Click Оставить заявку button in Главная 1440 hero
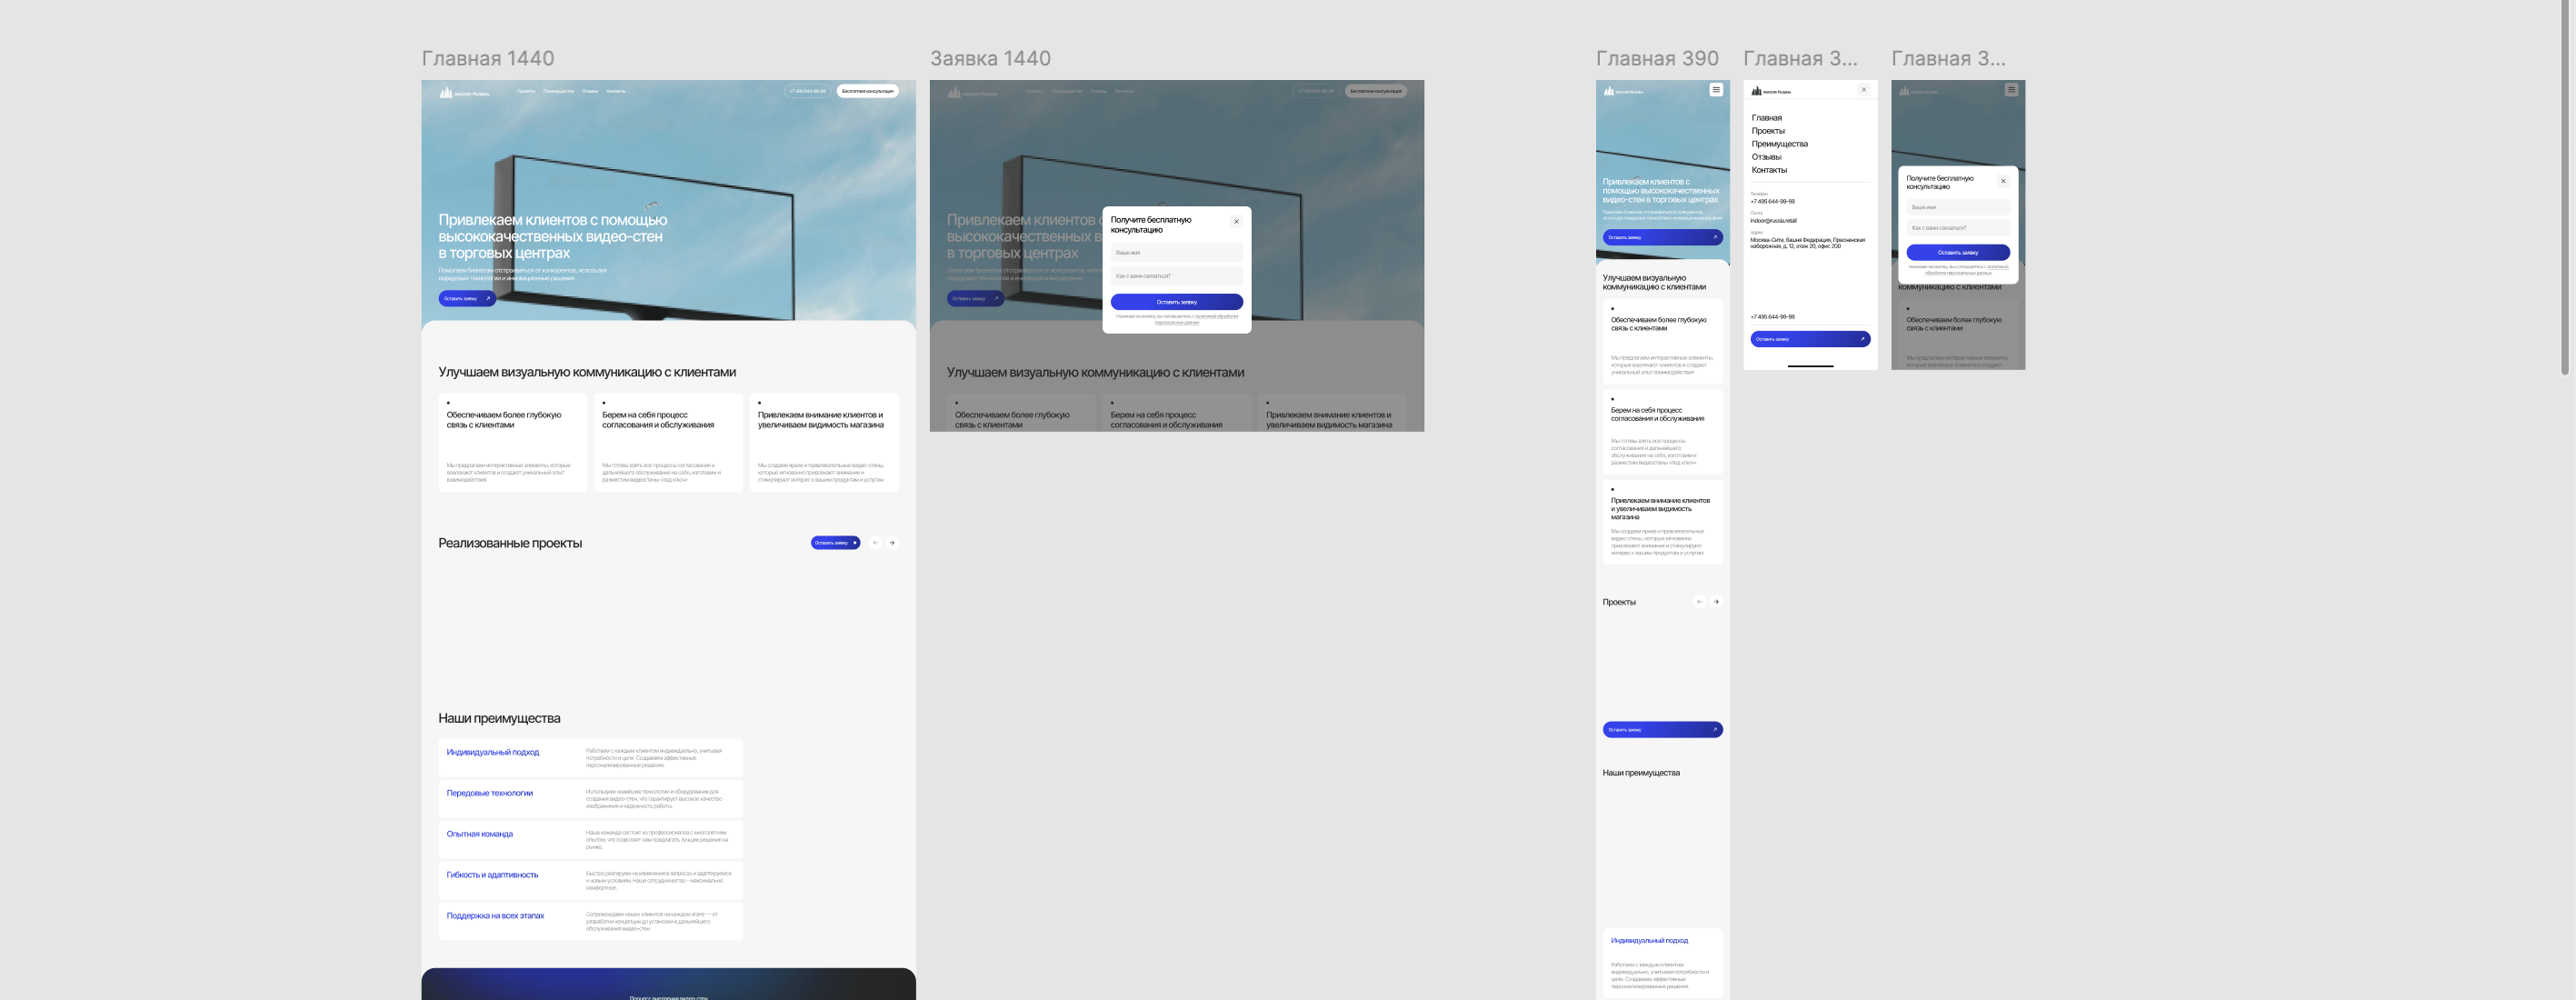The image size is (2576, 1000). coord(466,298)
